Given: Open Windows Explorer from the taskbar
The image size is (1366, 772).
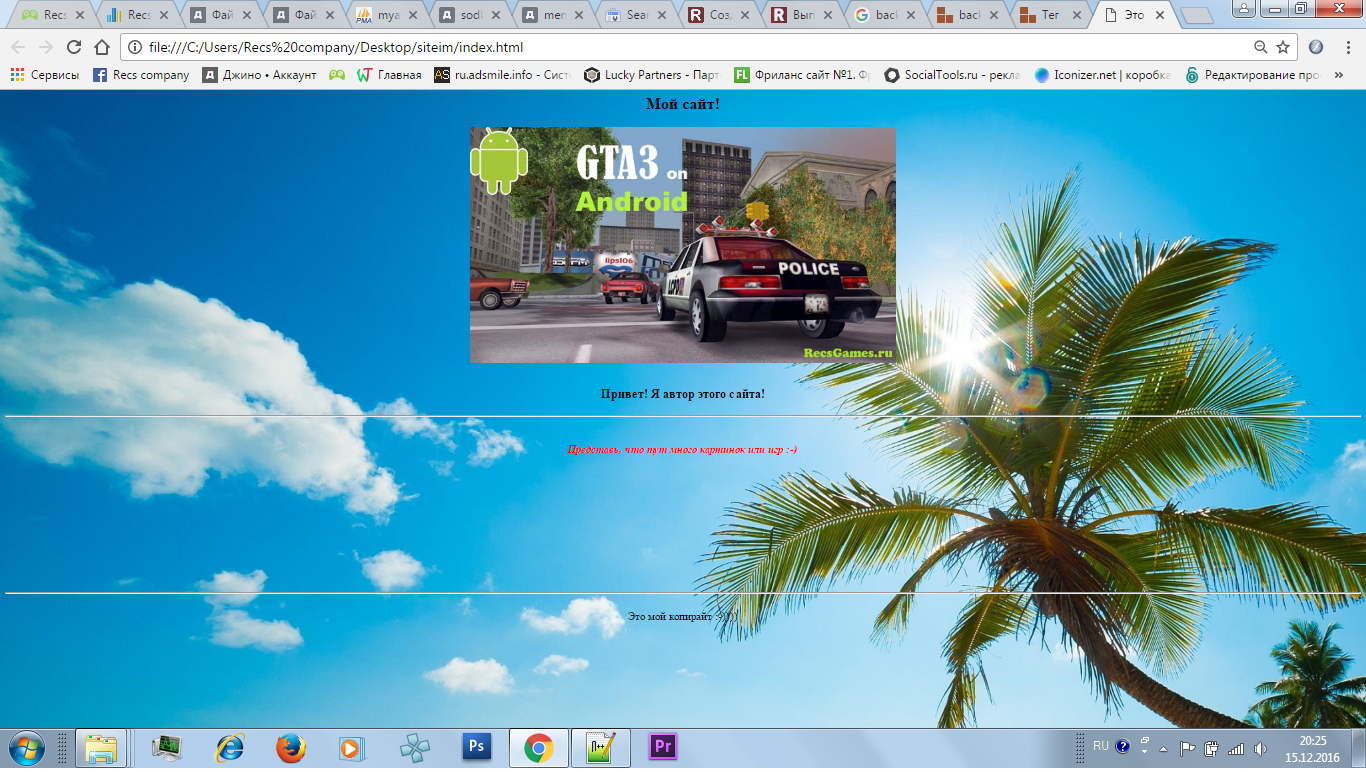Looking at the screenshot, I should coord(101,748).
